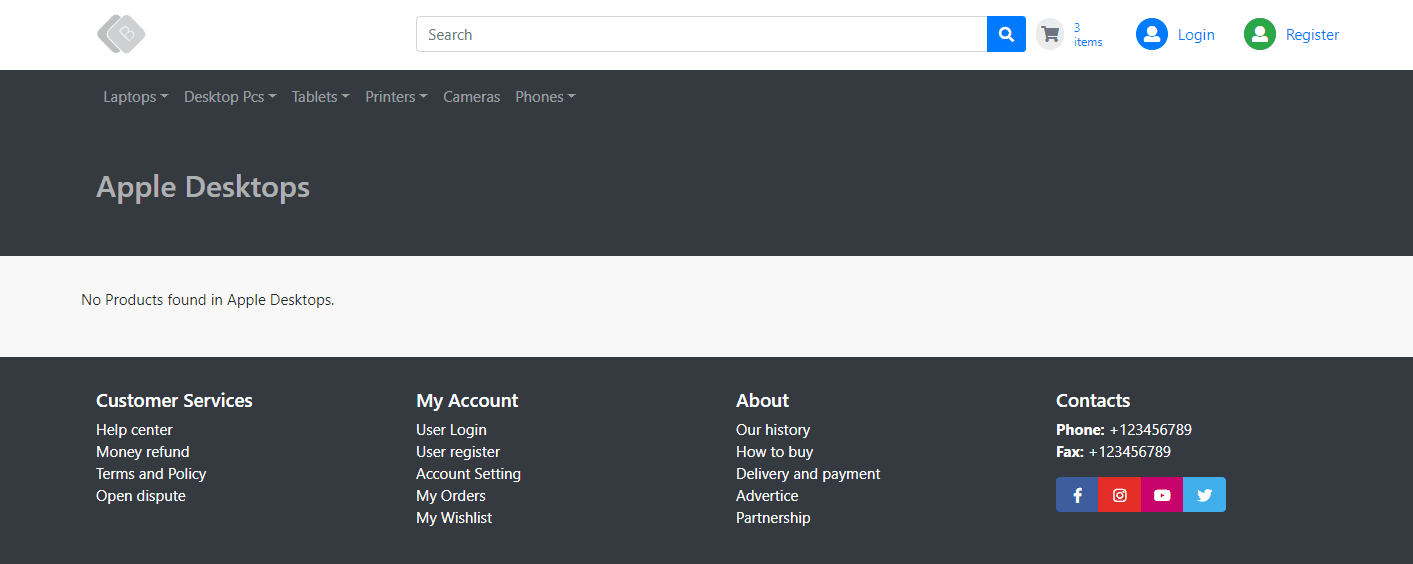Expand the Desktop Pcs dropdown menu
Viewport: 1413px width, 564px height.
click(230, 97)
